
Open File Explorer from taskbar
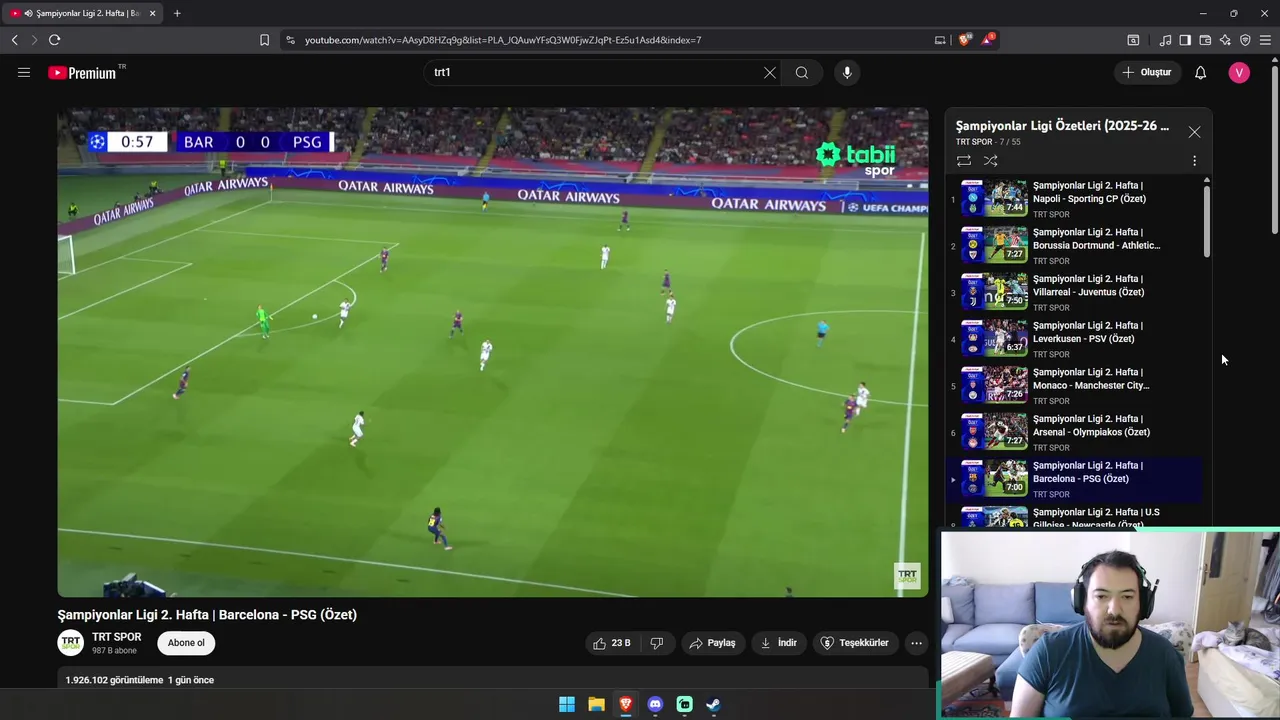point(596,705)
